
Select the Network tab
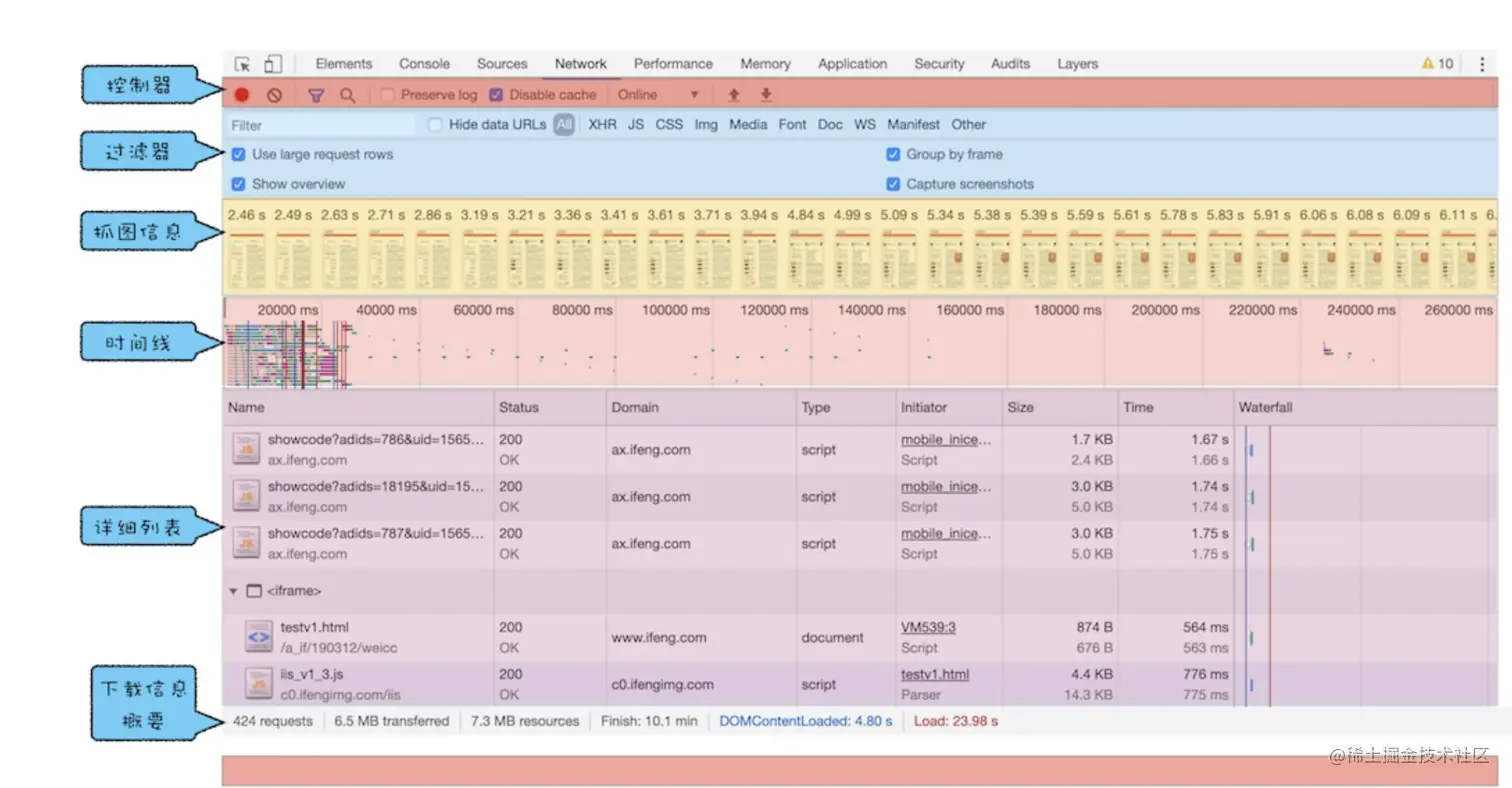coord(581,64)
